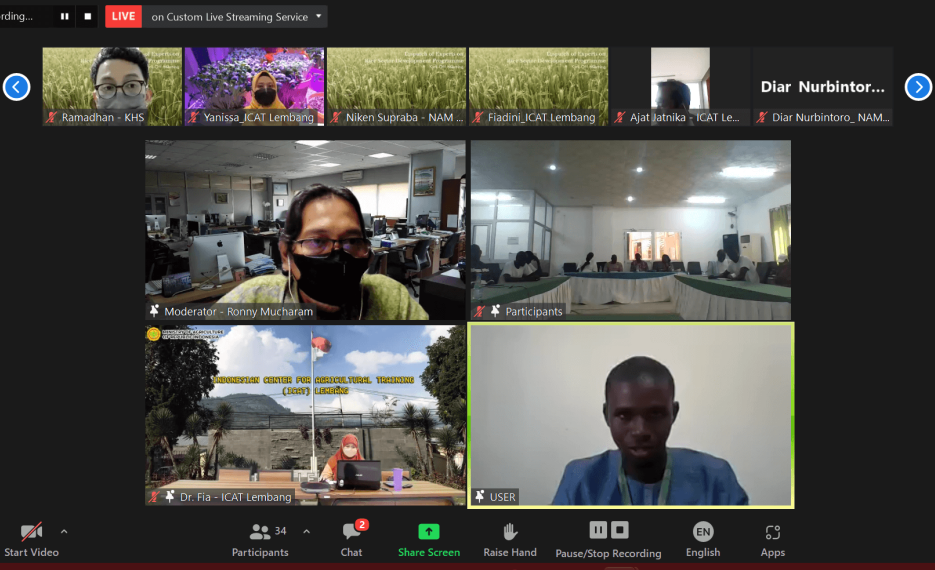
Task: Select Moderator - Ronny Mucharam video tile
Action: pyautogui.click(x=305, y=230)
